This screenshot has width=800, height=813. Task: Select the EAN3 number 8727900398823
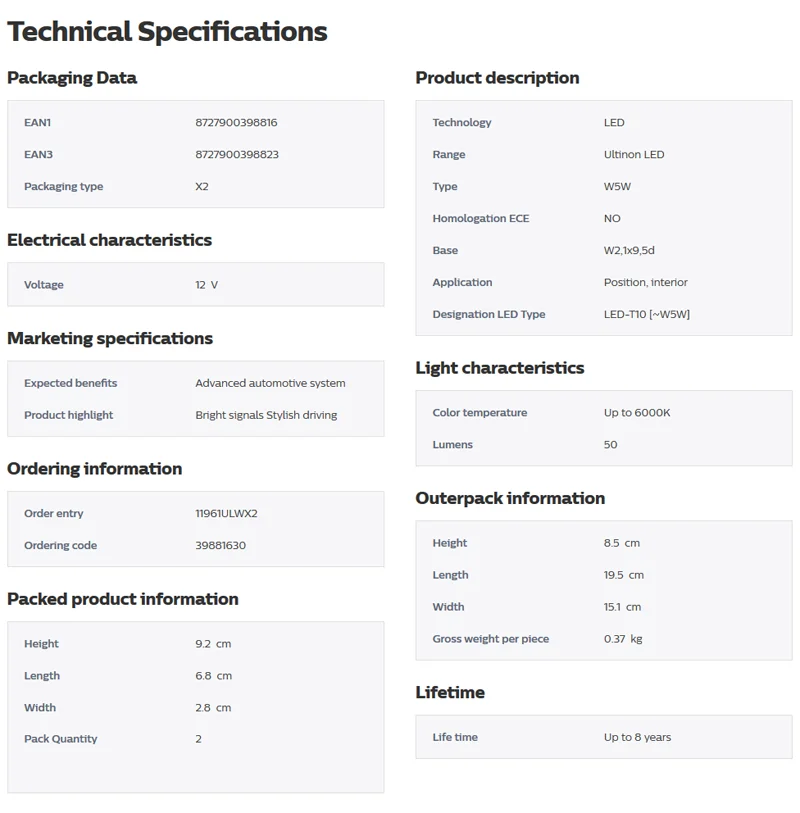(x=236, y=155)
